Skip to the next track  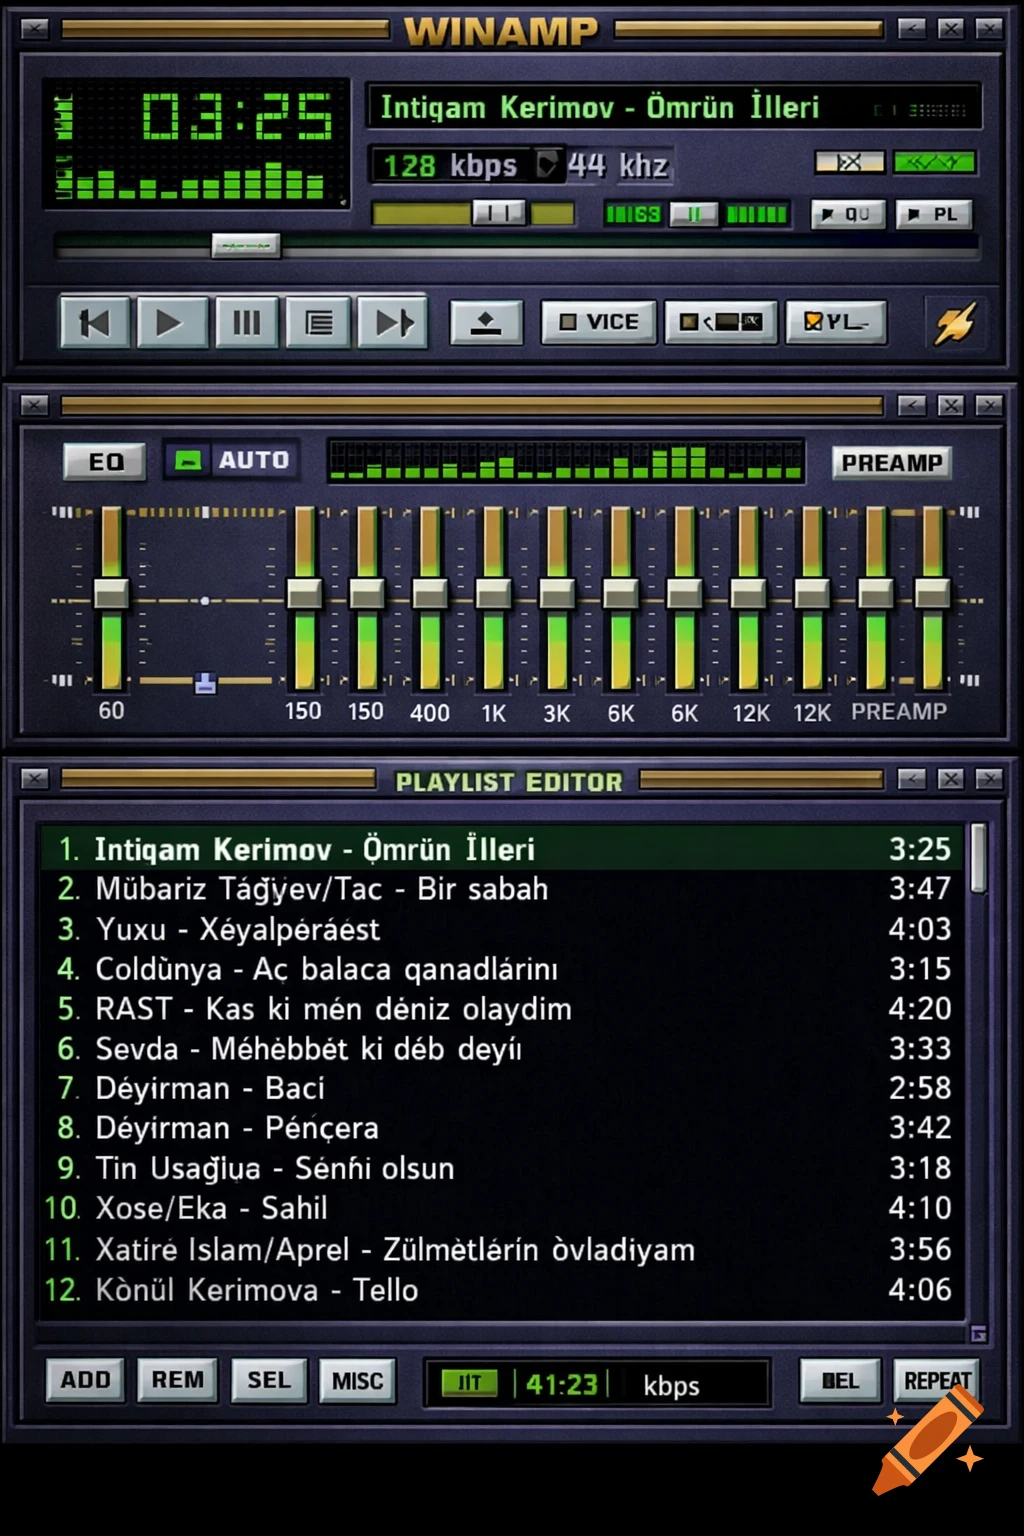393,322
